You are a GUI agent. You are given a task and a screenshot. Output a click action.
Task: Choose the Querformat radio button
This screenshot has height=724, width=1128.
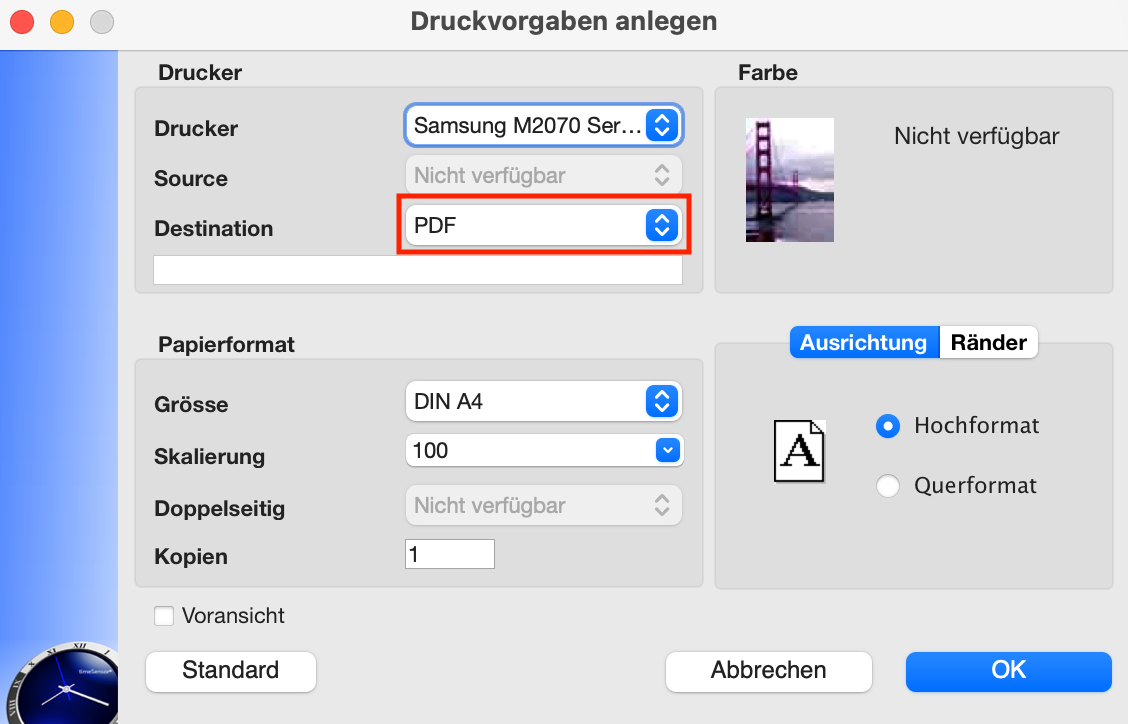point(888,486)
